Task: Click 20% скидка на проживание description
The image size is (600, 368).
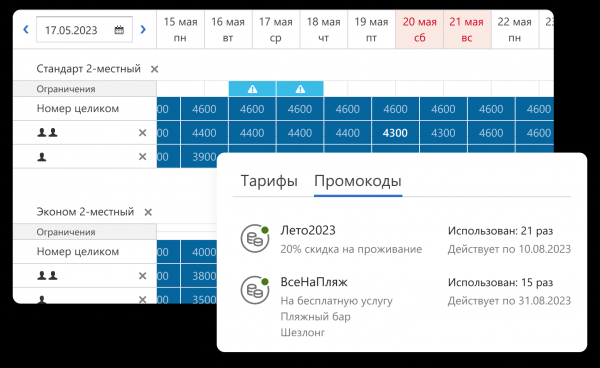Action: (351, 249)
